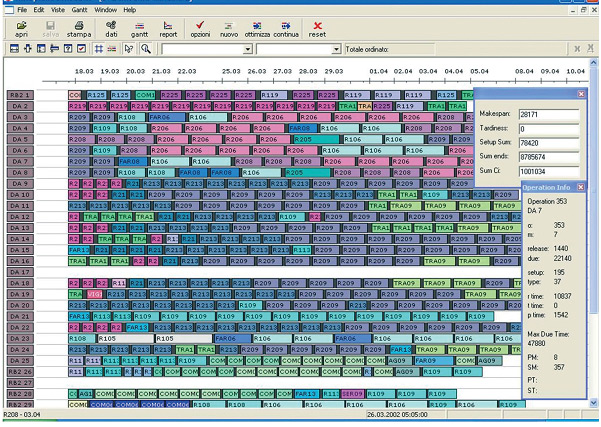Open the dati data view icon
This screenshot has width=601, height=427.
(112, 26)
